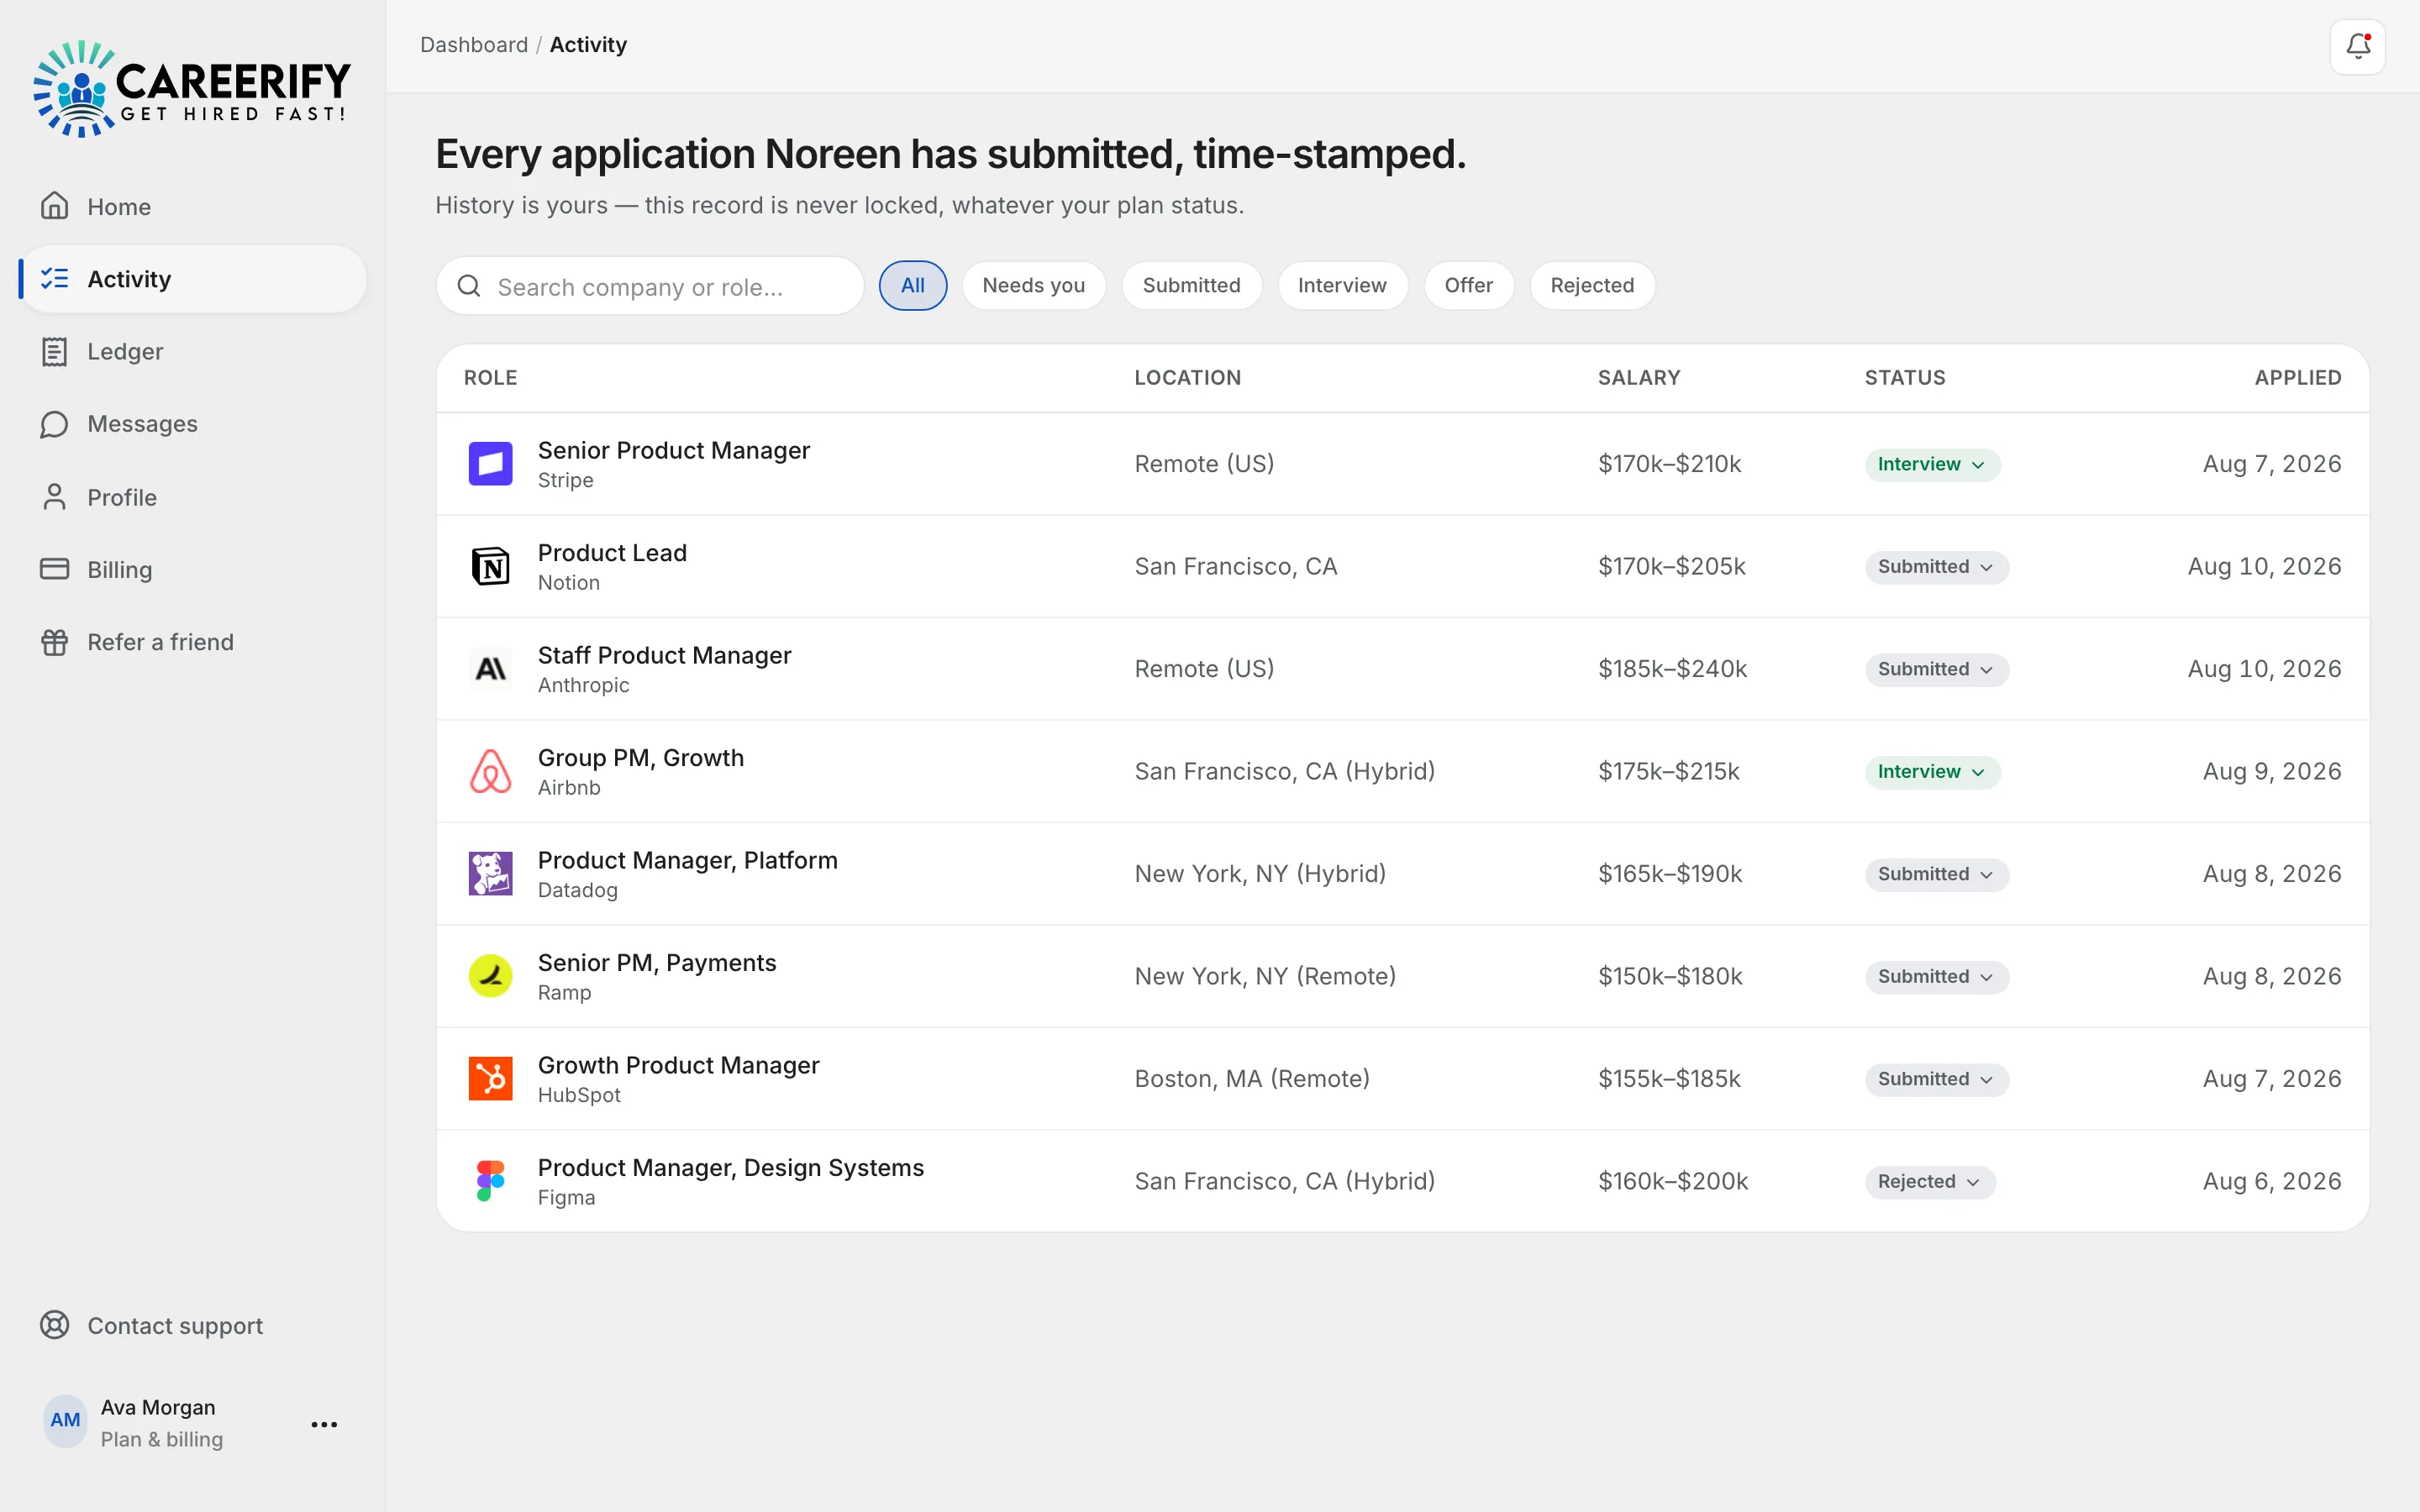Open Profile from sidebar
The height and width of the screenshot is (1512, 2420).
click(192, 497)
